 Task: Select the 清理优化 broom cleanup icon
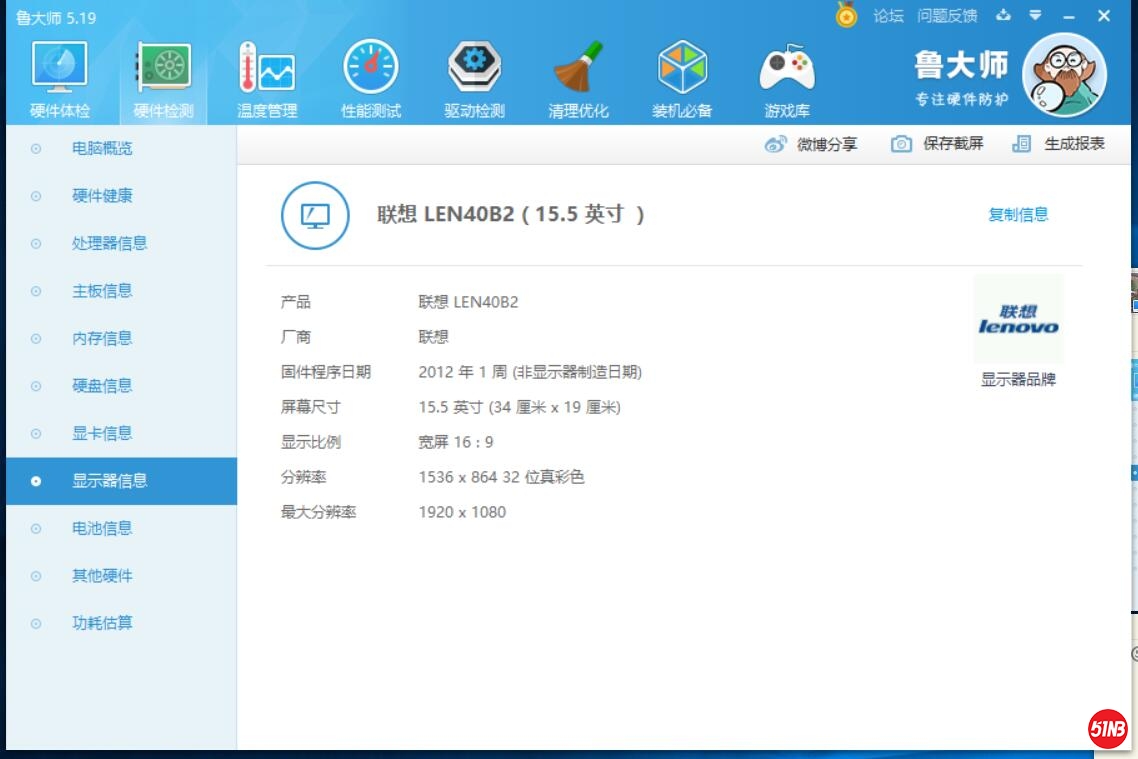(x=578, y=70)
